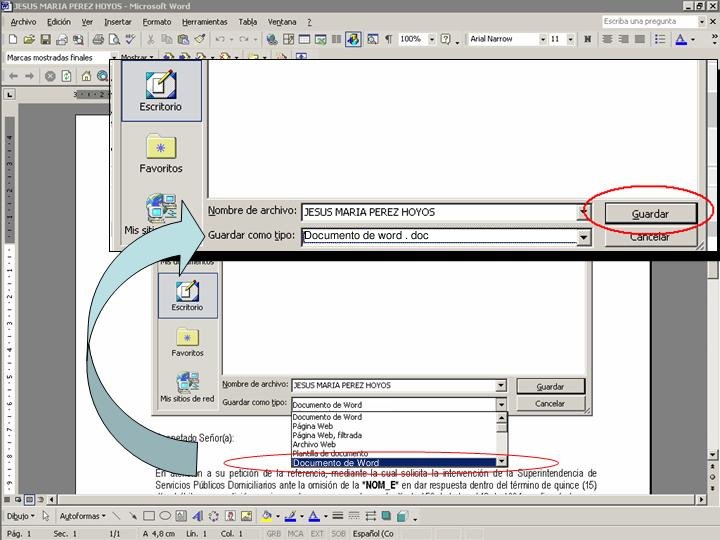Image resolution: width=720 pixels, height=540 pixels.
Task: Click the Insert Hyperlink globe icon
Action: 272,39
